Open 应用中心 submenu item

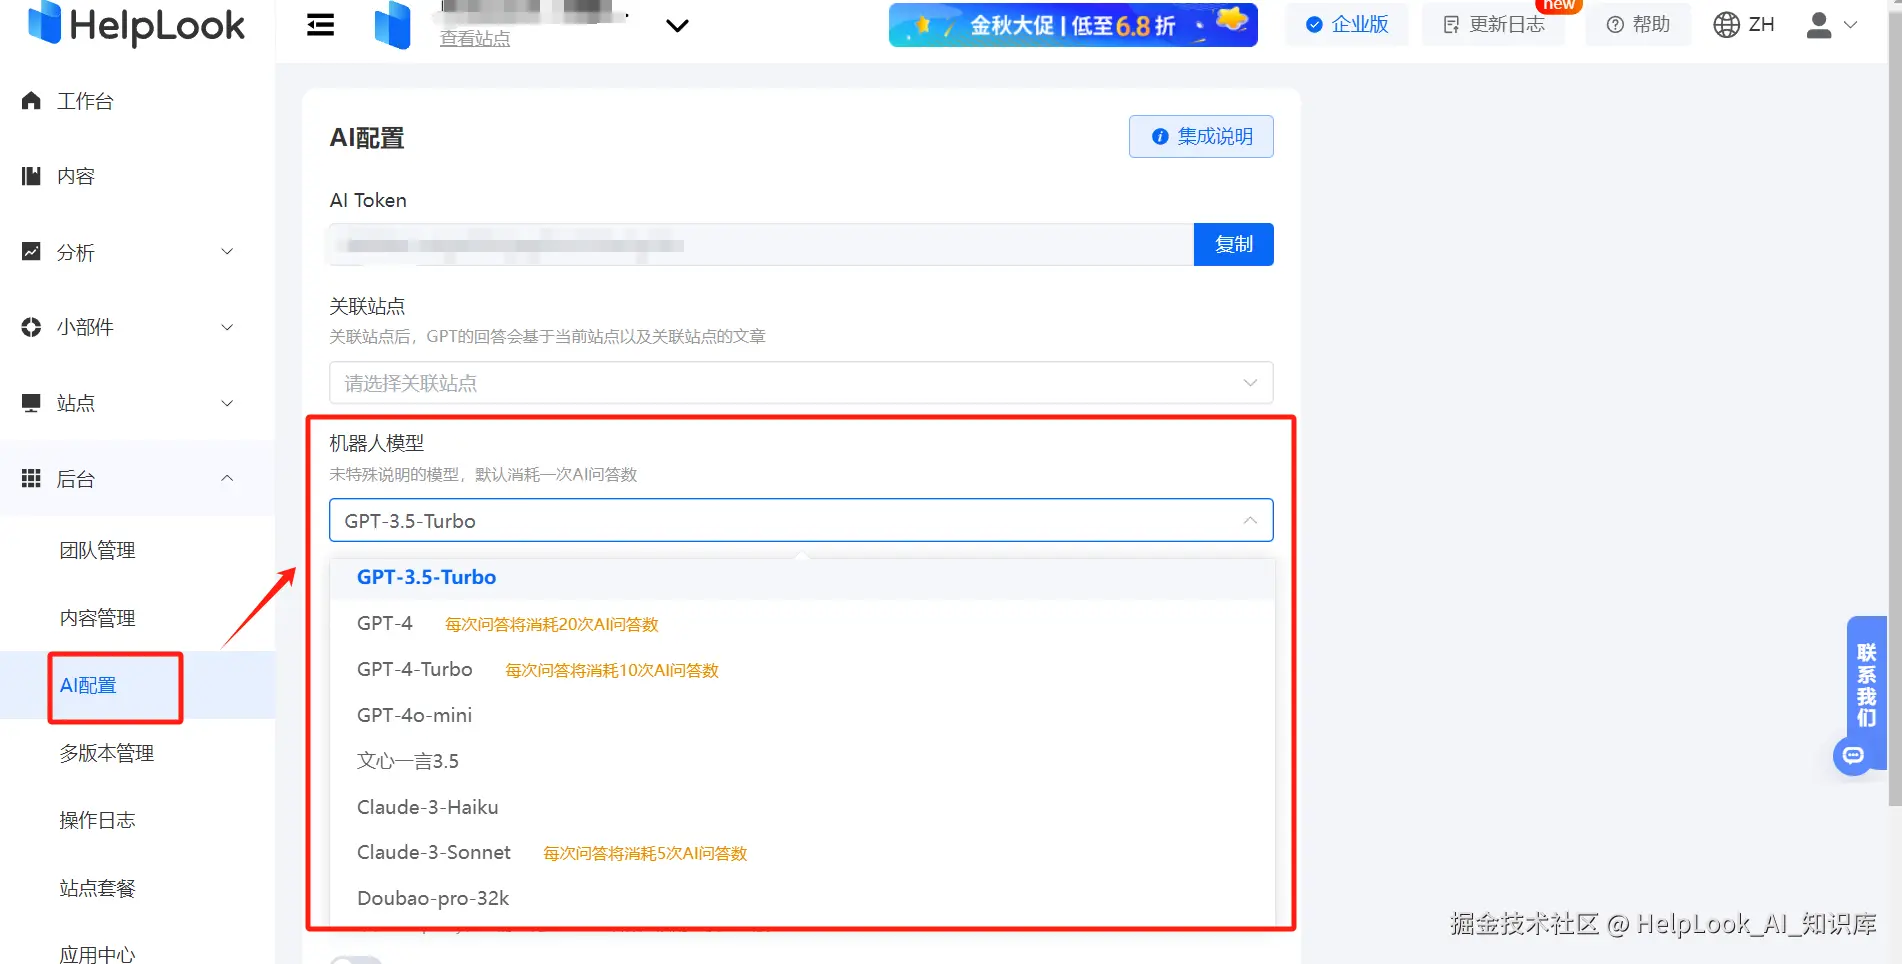coord(97,954)
